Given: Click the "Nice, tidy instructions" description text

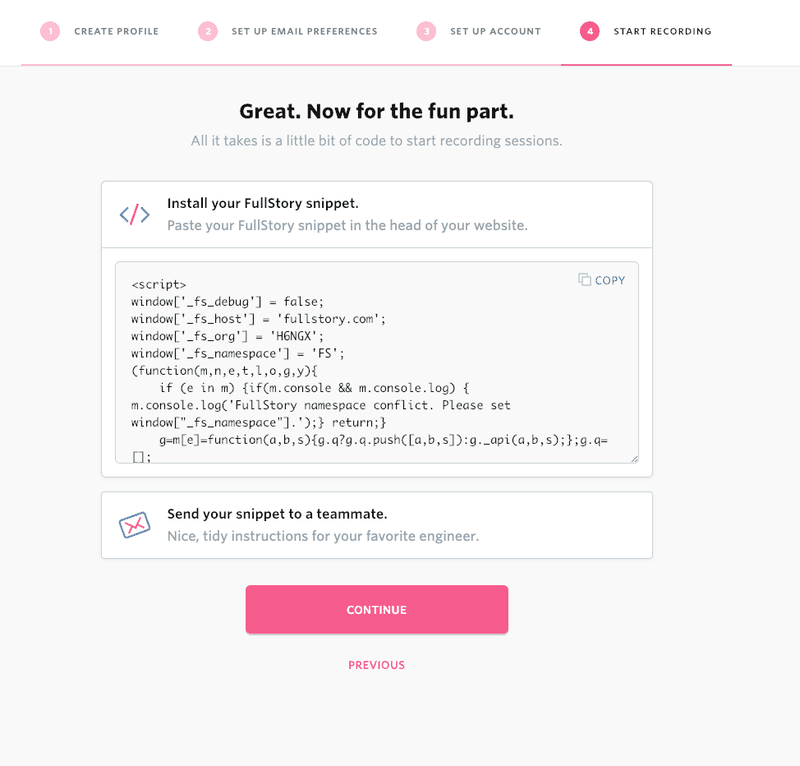Looking at the screenshot, I should tap(322, 536).
